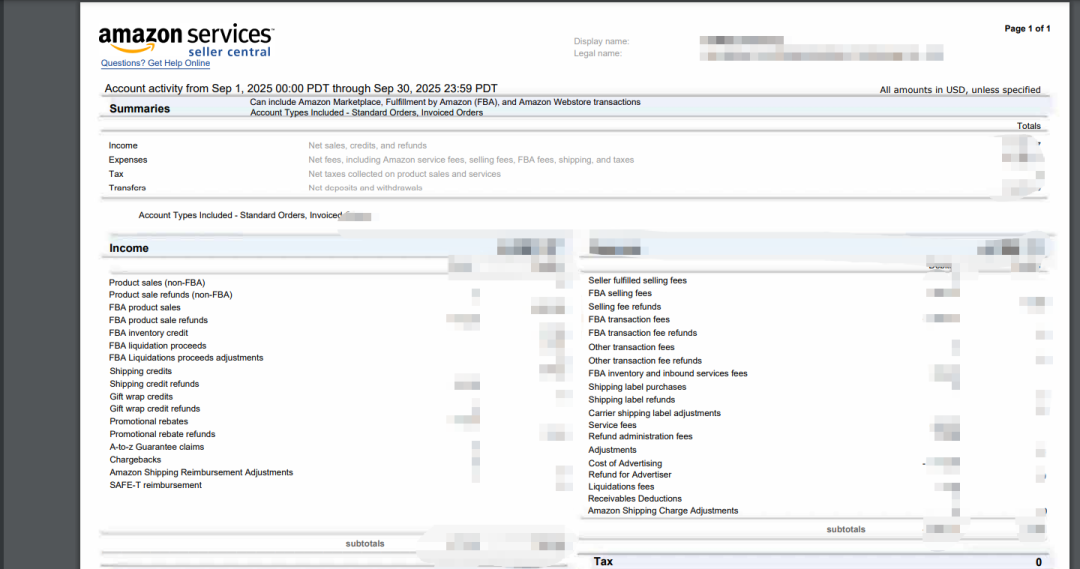Select the 'Shipping credits' row
Viewport: 1080px width, 569px height.
[x=141, y=371]
